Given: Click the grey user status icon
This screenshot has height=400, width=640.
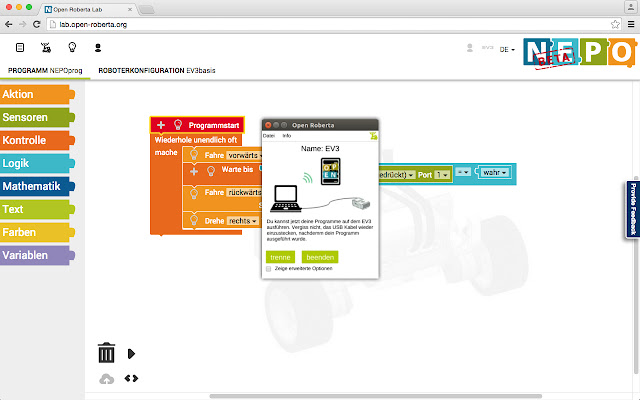Looking at the screenshot, I should [x=470, y=48].
